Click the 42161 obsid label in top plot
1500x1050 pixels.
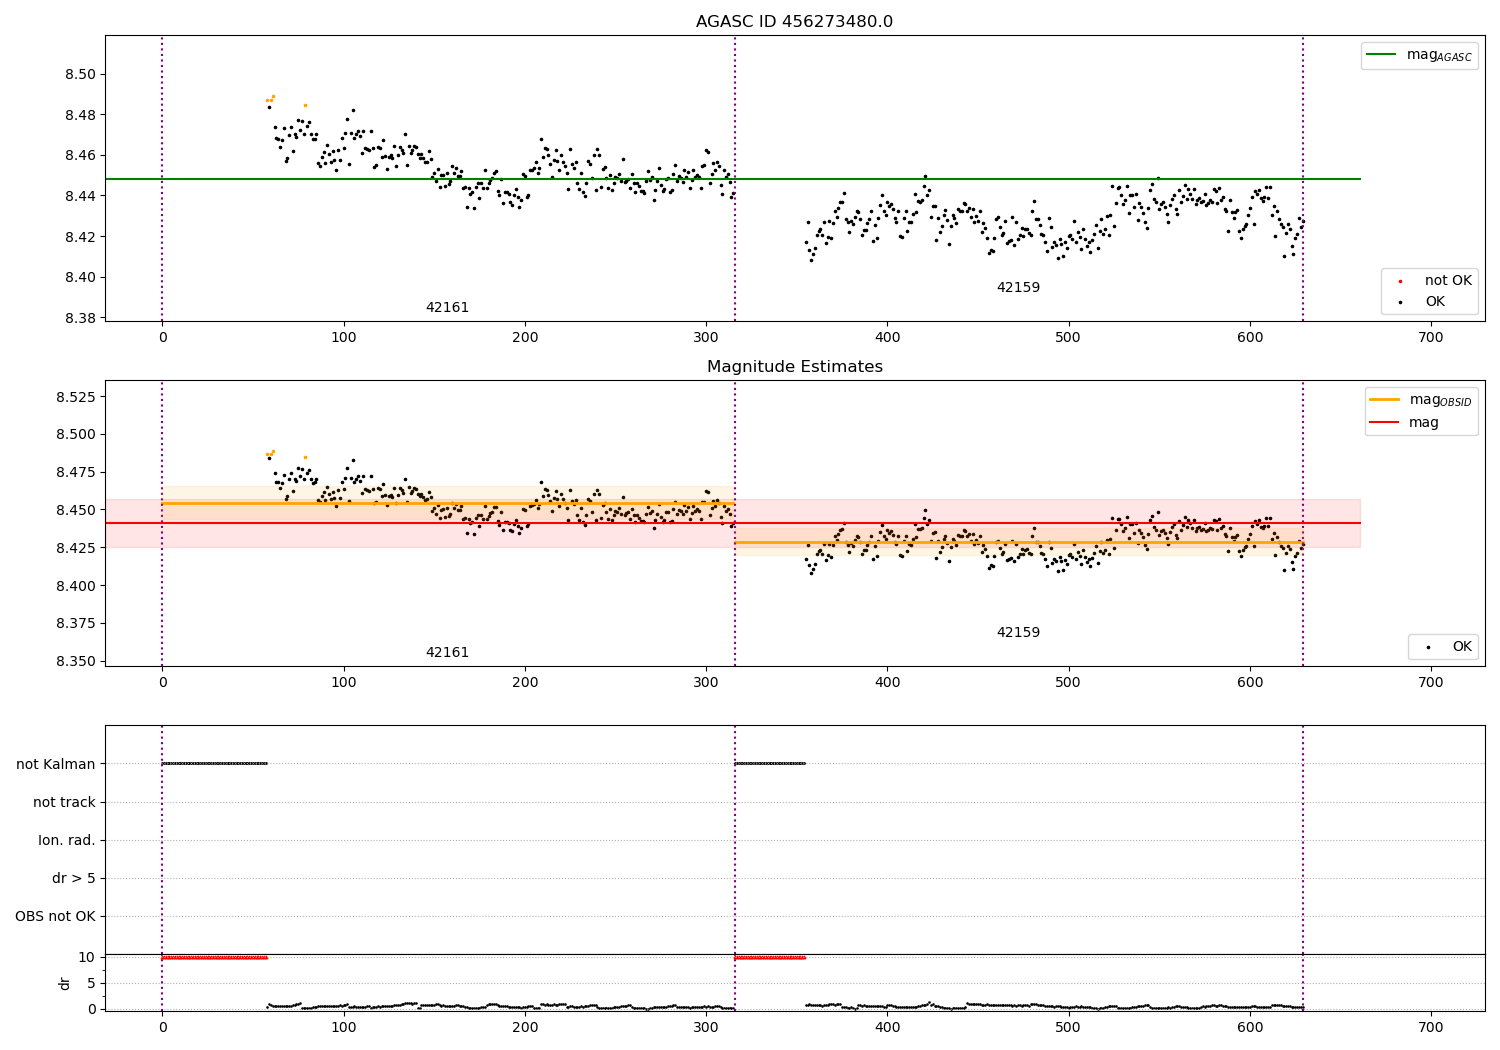[447, 308]
